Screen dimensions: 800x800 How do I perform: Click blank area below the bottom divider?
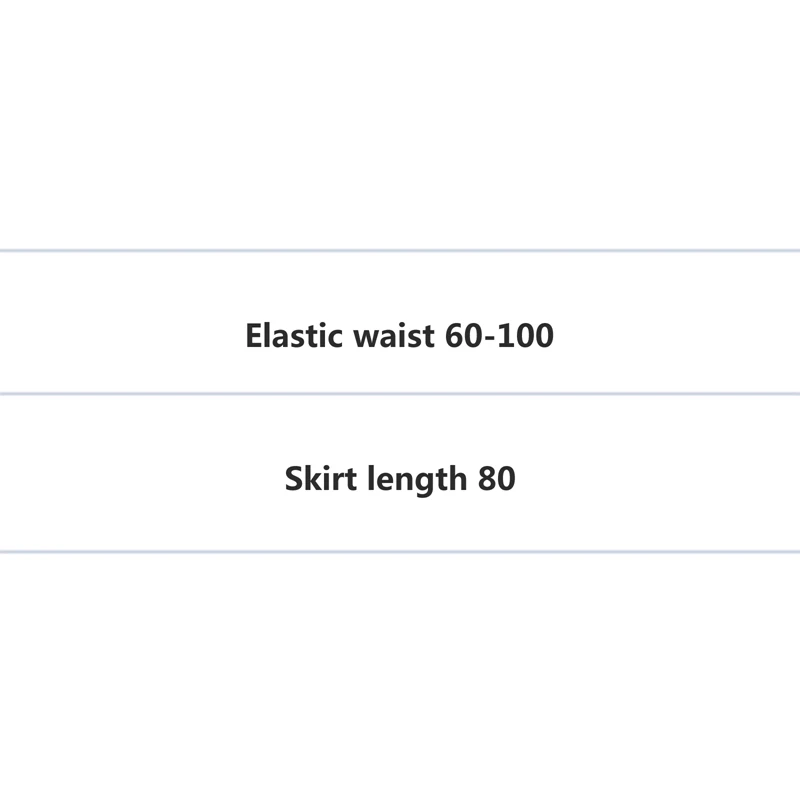tap(400, 680)
